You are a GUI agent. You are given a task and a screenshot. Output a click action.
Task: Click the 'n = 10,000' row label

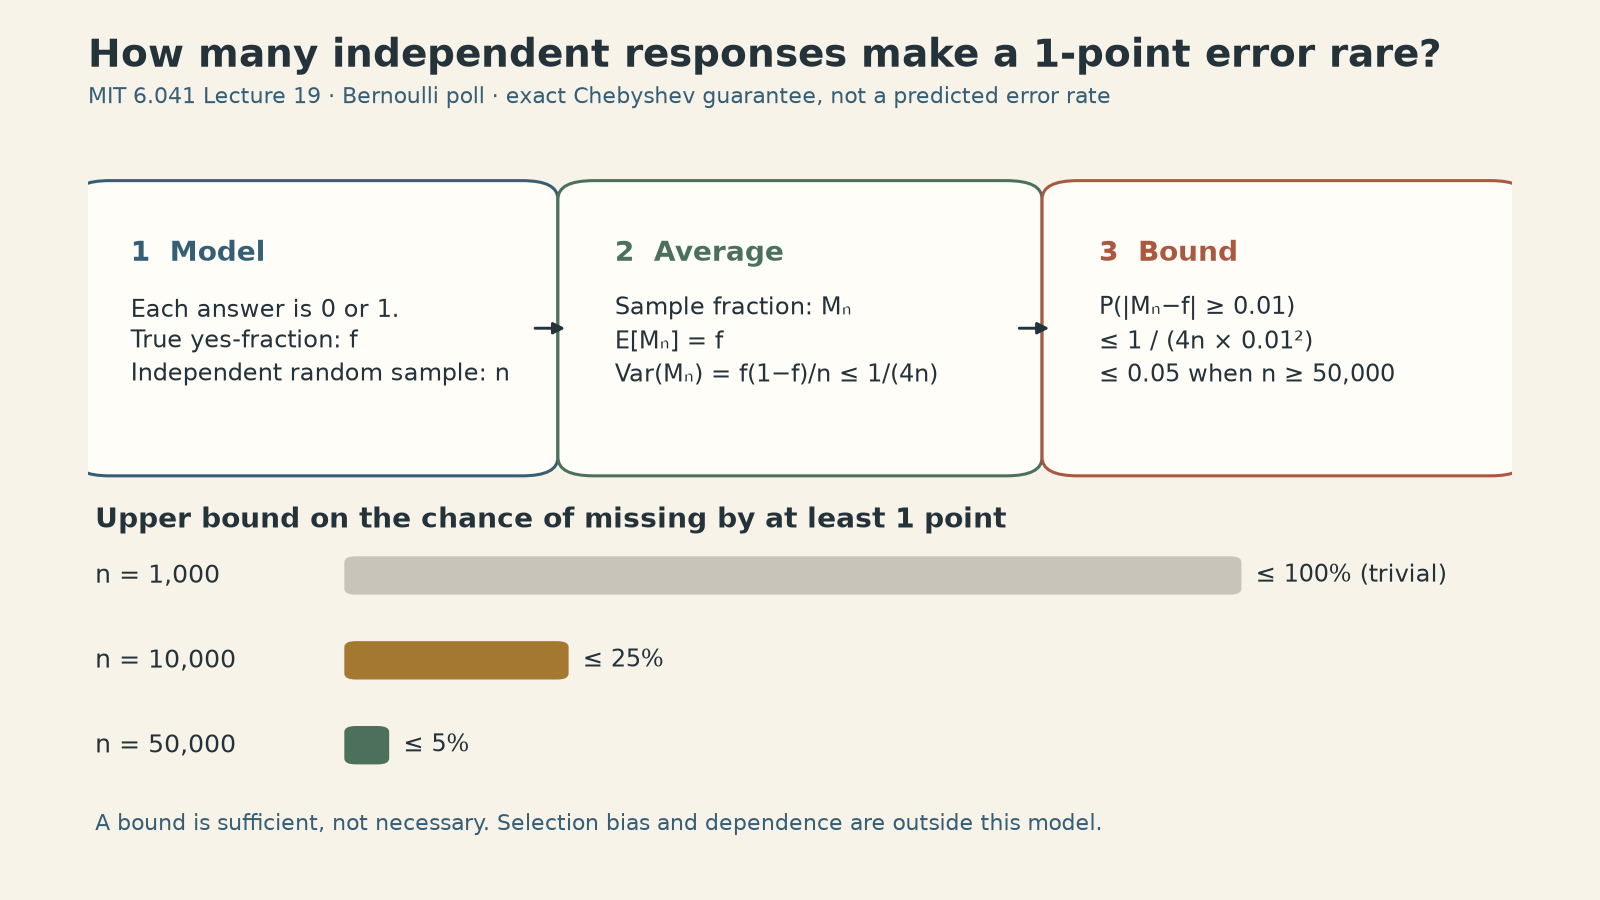pyautogui.click(x=165, y=660)
